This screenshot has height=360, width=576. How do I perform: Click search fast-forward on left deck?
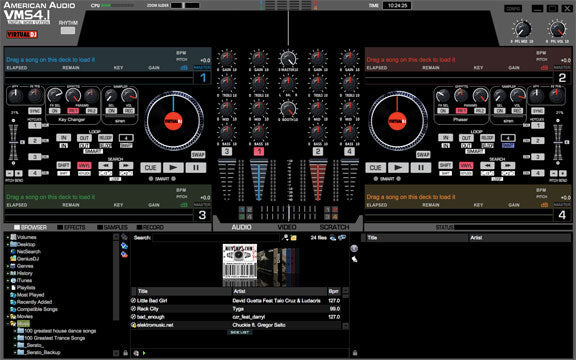[126, 166]
